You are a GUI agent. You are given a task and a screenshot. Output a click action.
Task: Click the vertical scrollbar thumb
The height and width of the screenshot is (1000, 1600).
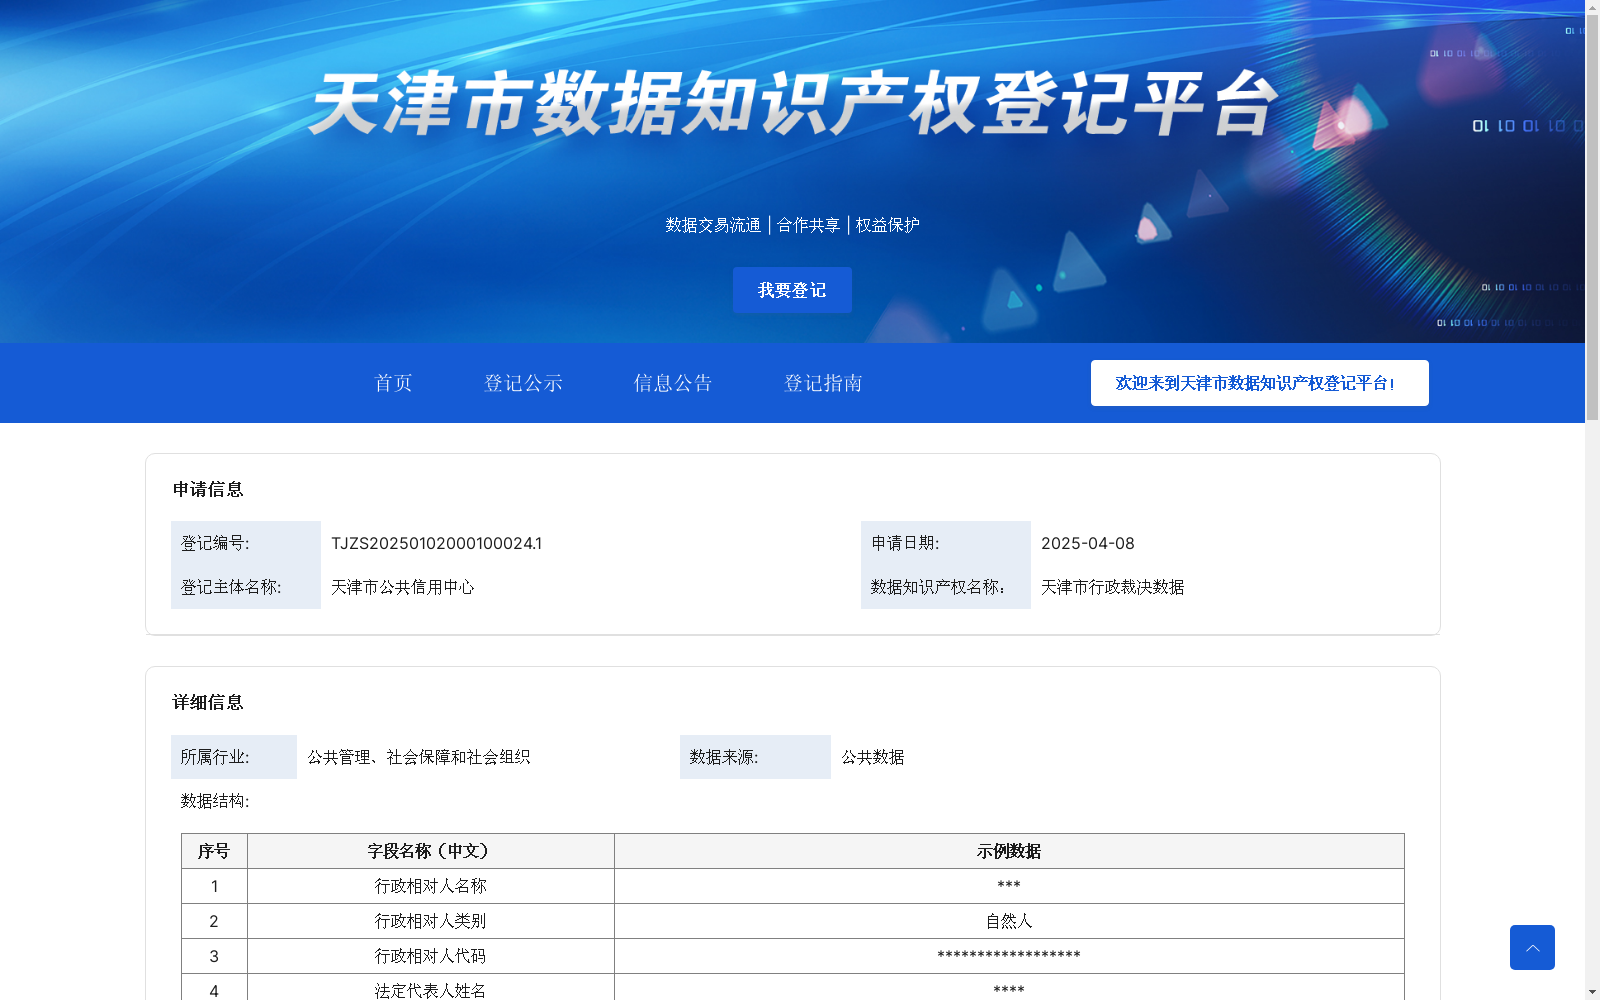tap(1592, 216)
